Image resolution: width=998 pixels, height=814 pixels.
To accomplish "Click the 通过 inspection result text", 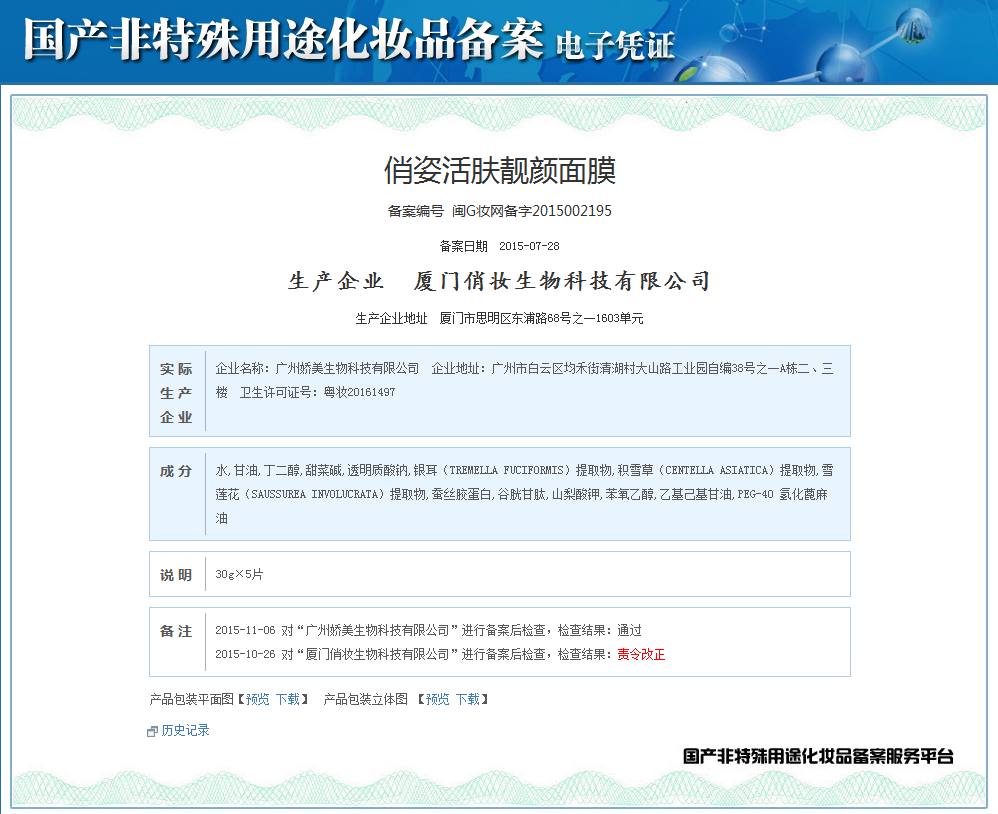I will (629, 630).
